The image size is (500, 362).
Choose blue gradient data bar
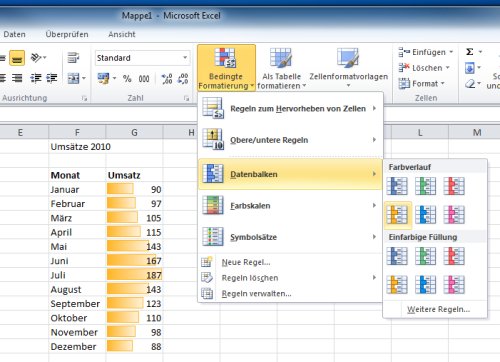397,186
